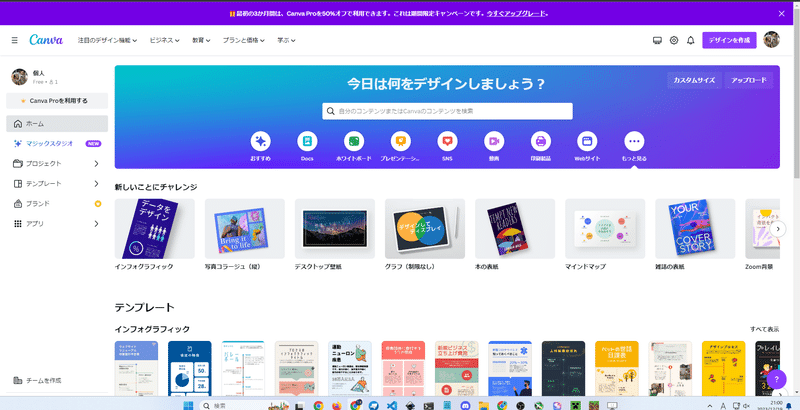Screen dimensions: 800x410
Task: Open Discord from the taskbar
Action: [465, 406]
